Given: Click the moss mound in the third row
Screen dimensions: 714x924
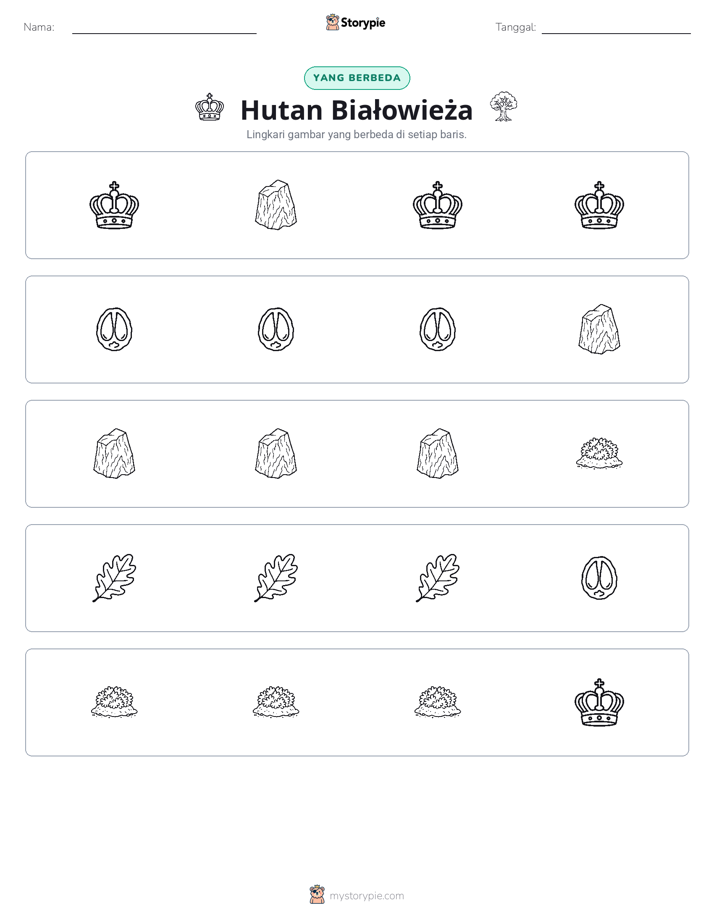Looking at the screenshot, I should tap(599, 453).
